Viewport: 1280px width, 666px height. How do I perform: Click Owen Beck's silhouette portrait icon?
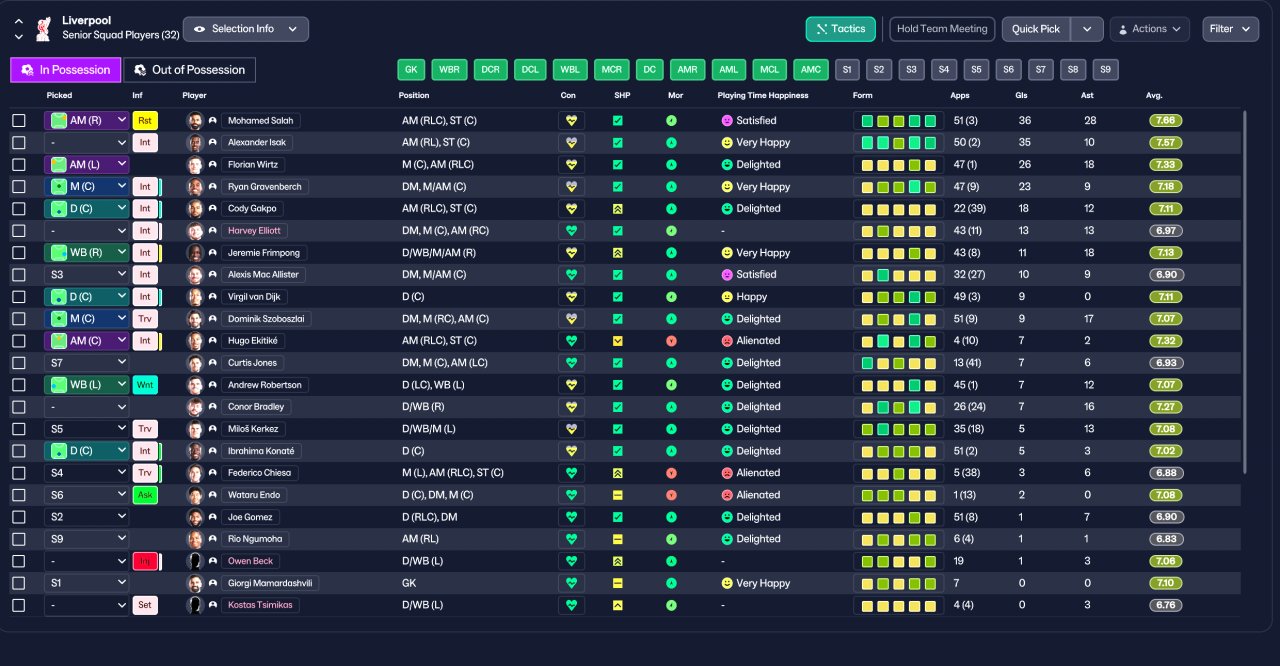[195, 561]
